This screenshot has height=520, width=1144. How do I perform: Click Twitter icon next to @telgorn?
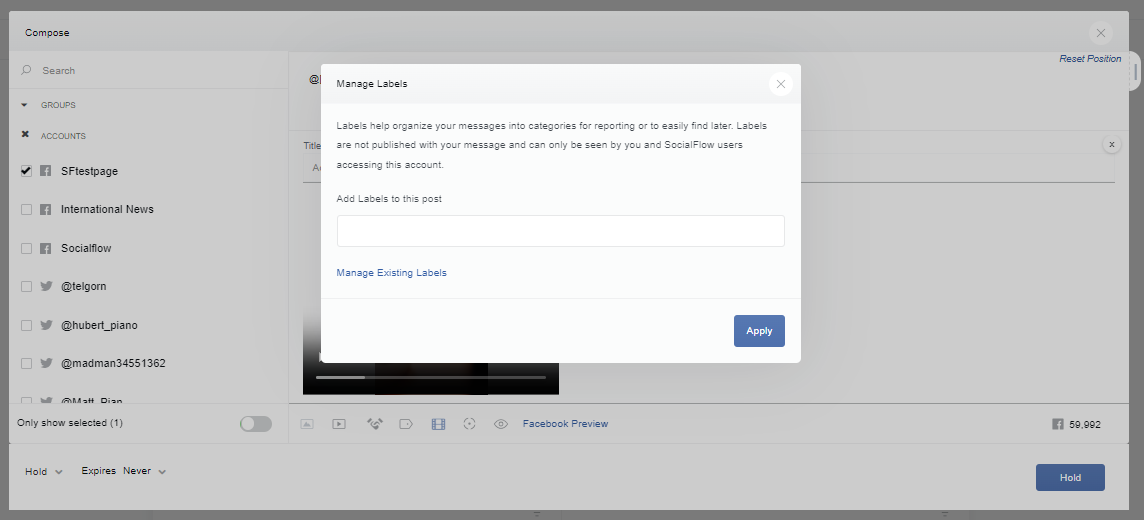[46, 286]
